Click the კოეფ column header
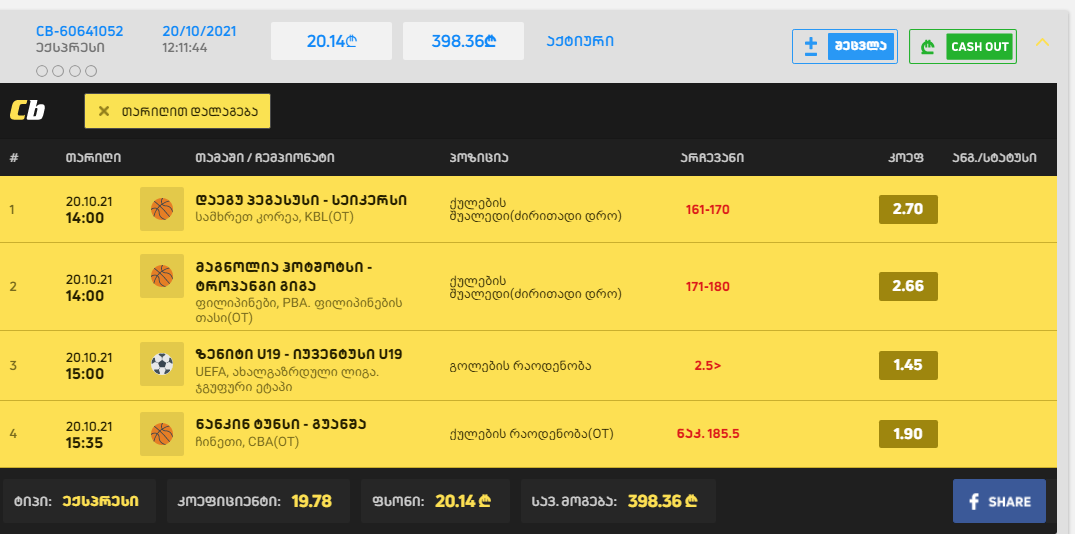Viewport: 1075px width, 534px height. coord(906,158)
